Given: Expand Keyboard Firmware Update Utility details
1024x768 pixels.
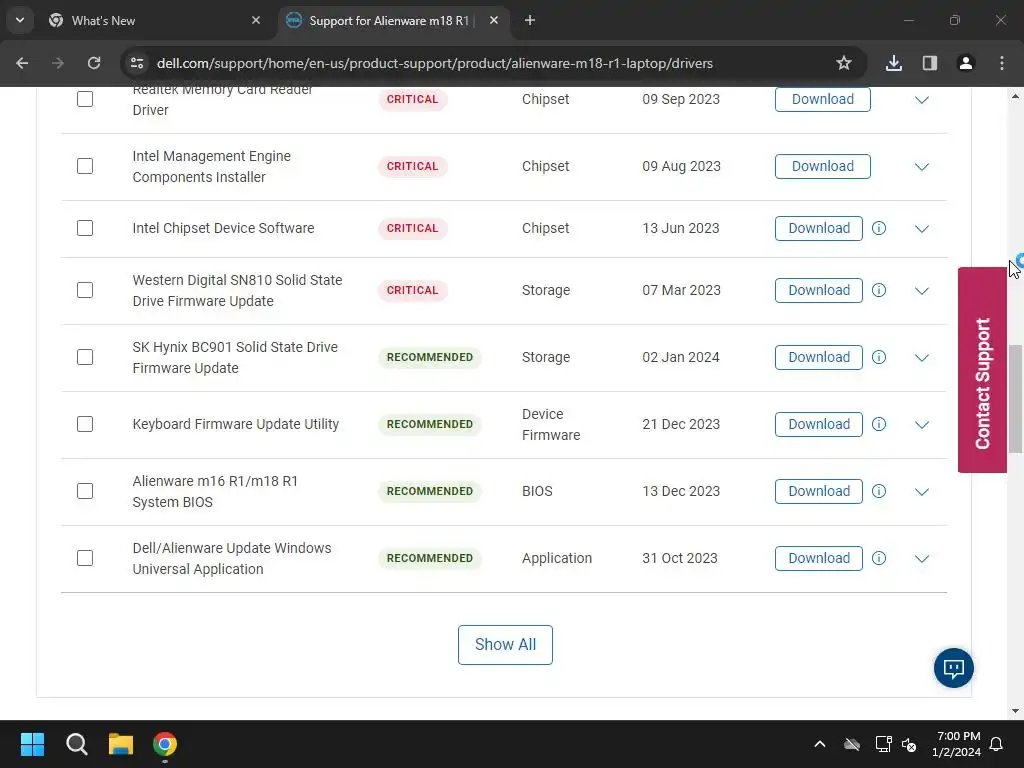Looking at the screenshot, I should (921, 425).
